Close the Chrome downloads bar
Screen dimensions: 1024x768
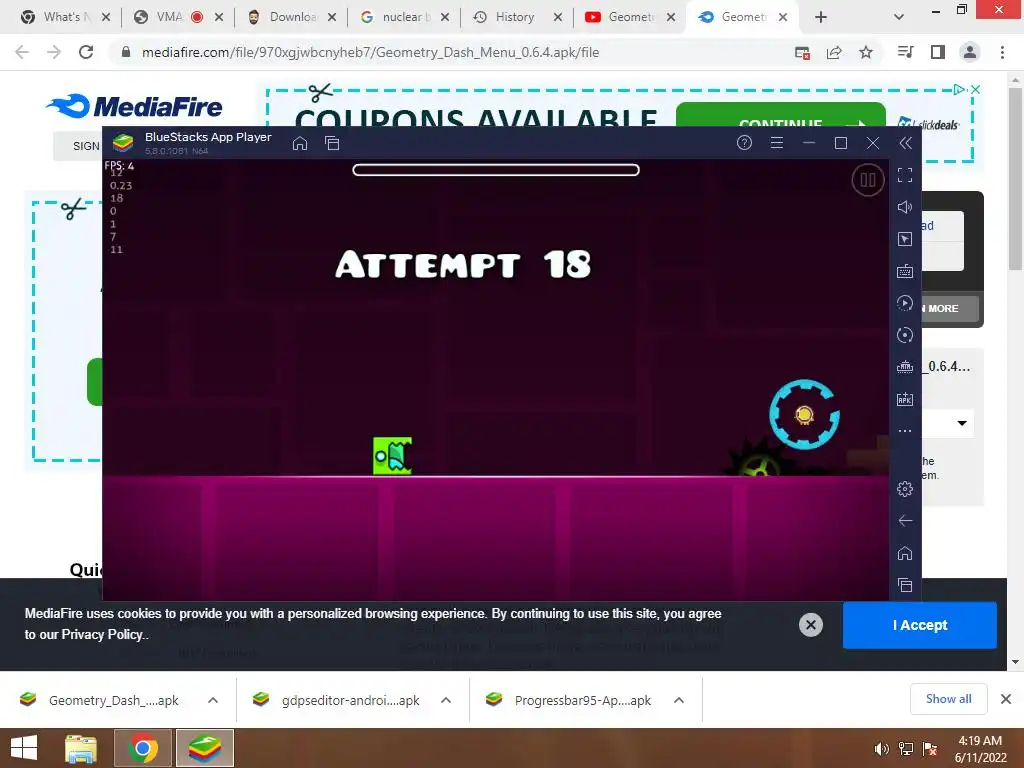pos(1006,699)
